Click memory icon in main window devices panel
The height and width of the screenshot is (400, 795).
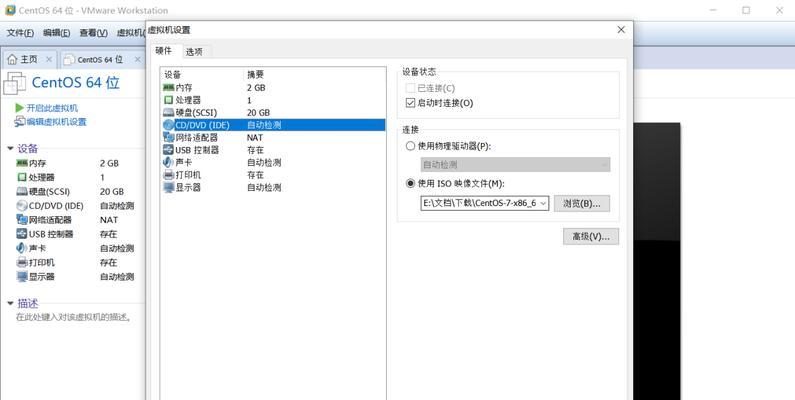coord(22,163)
